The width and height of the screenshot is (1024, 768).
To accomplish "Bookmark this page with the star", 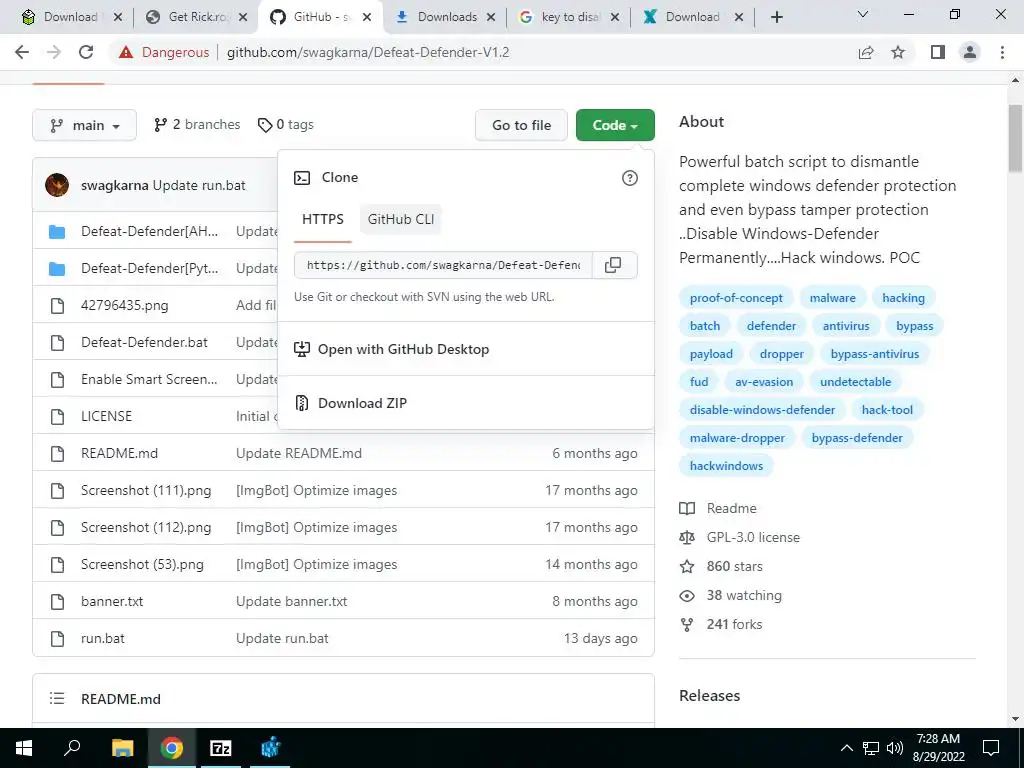I will coord(898,52).
